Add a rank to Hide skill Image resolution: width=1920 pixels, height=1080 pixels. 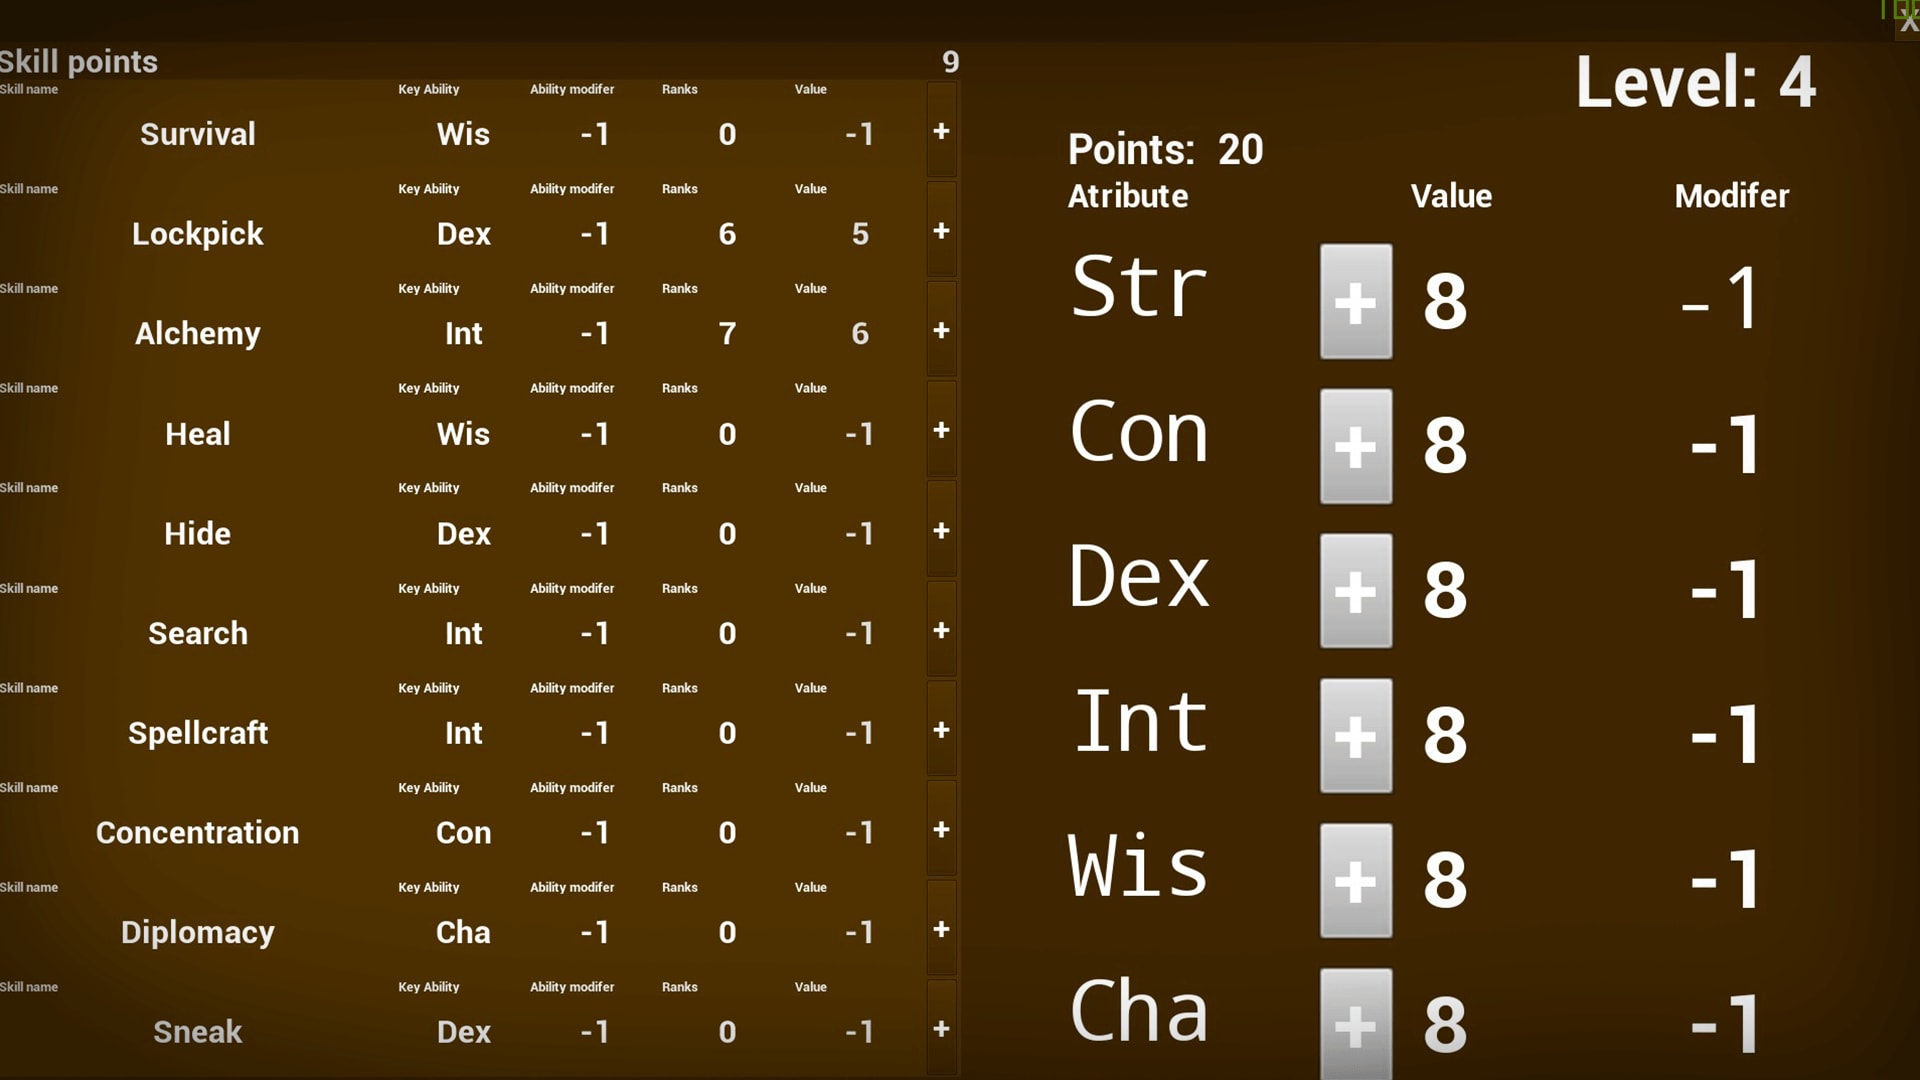pyautogui.click(x=941, y=531)
